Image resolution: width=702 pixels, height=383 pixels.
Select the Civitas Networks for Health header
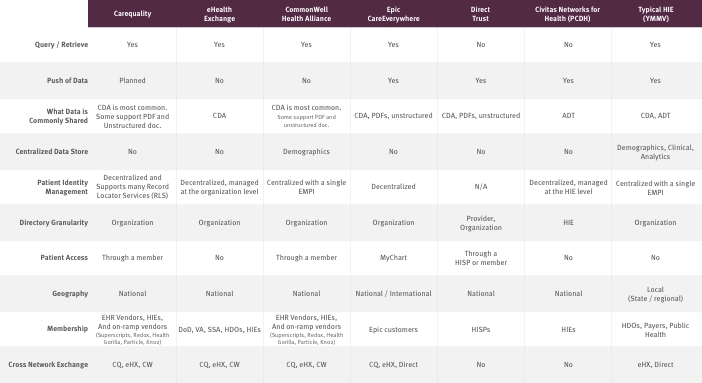click(x=567, y=14)
